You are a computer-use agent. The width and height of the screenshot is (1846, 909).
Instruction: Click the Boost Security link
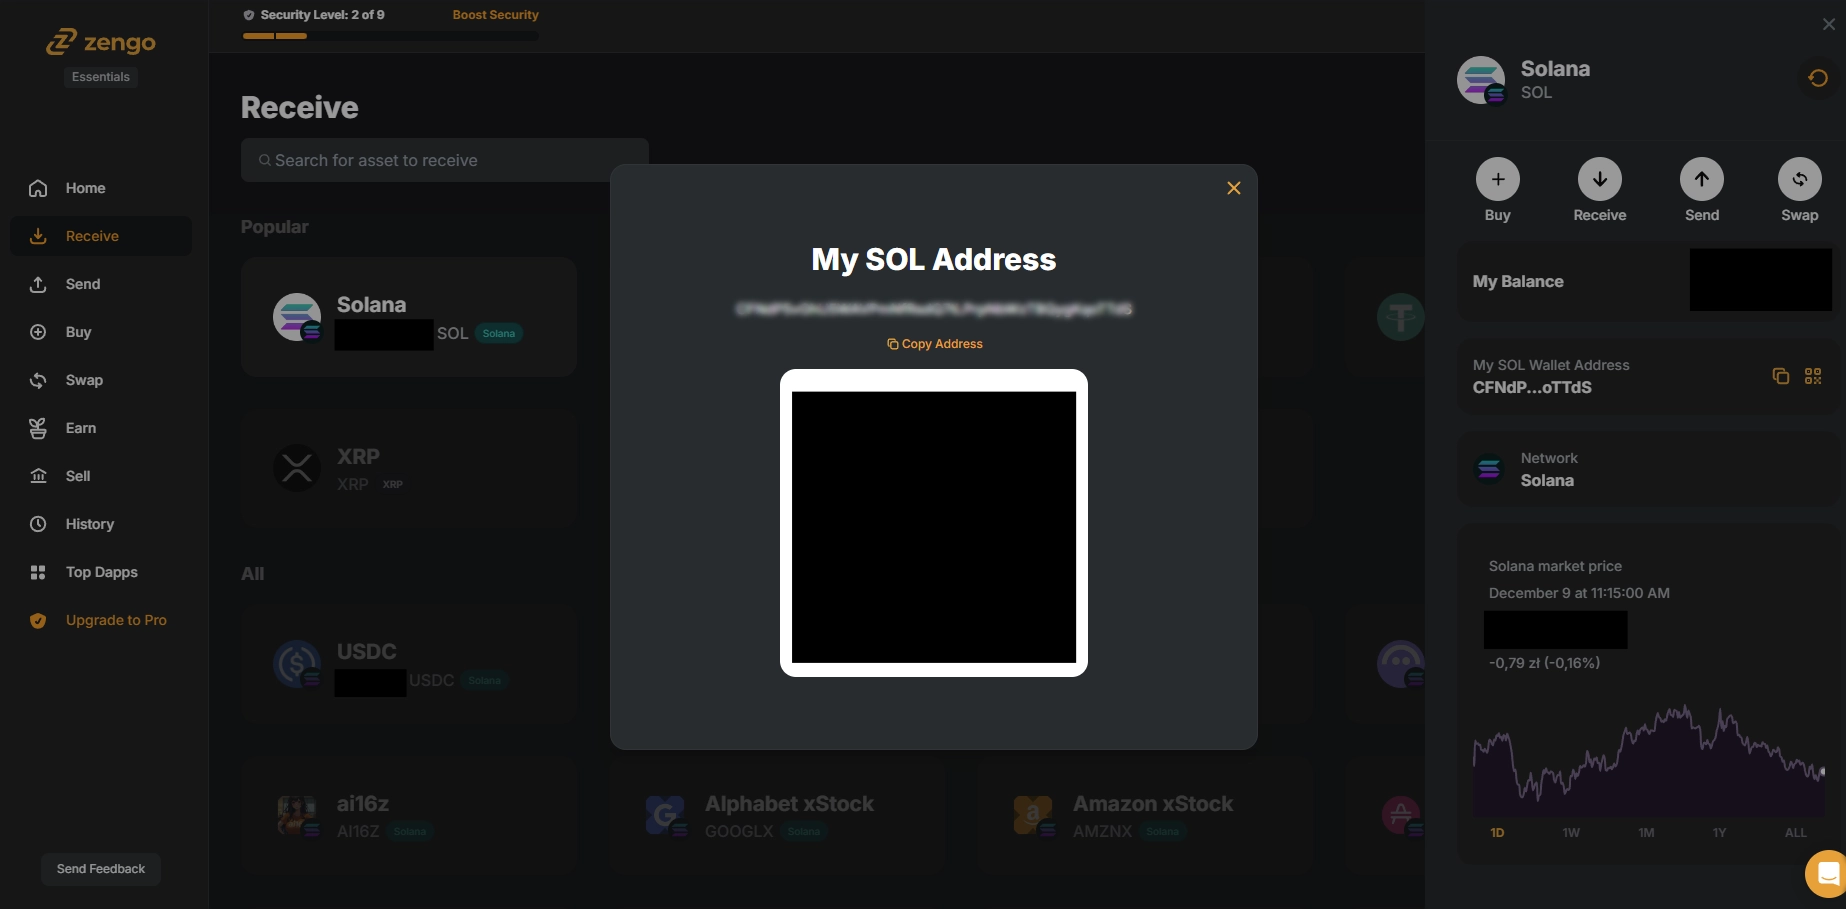(x=495, y=15)
